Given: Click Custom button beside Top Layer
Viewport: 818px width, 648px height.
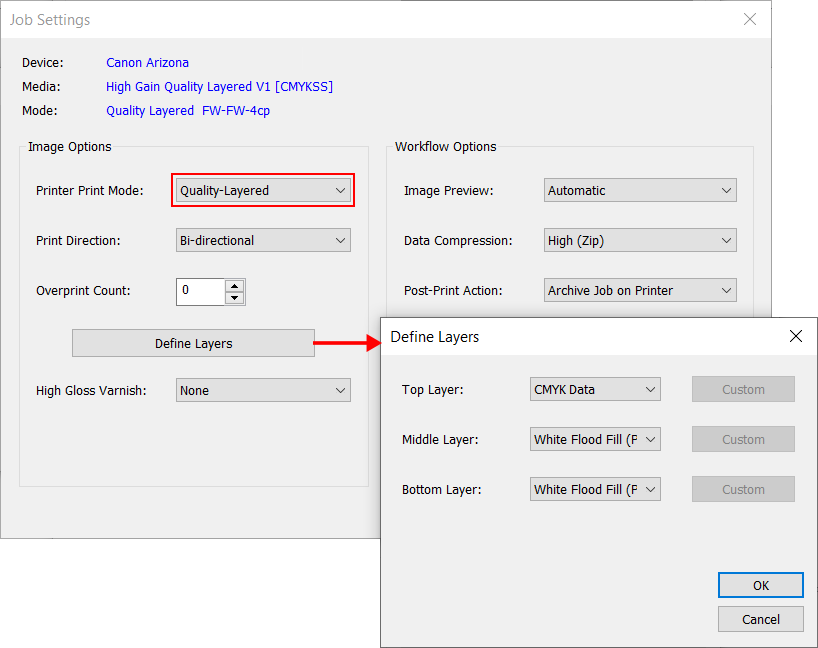Looking at the screenshot, I should [743, 389].
